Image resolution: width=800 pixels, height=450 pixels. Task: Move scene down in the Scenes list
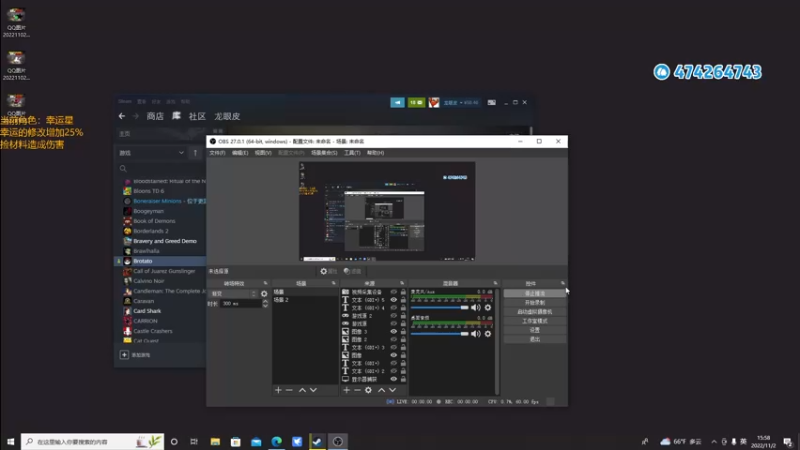tap(313, 390)
